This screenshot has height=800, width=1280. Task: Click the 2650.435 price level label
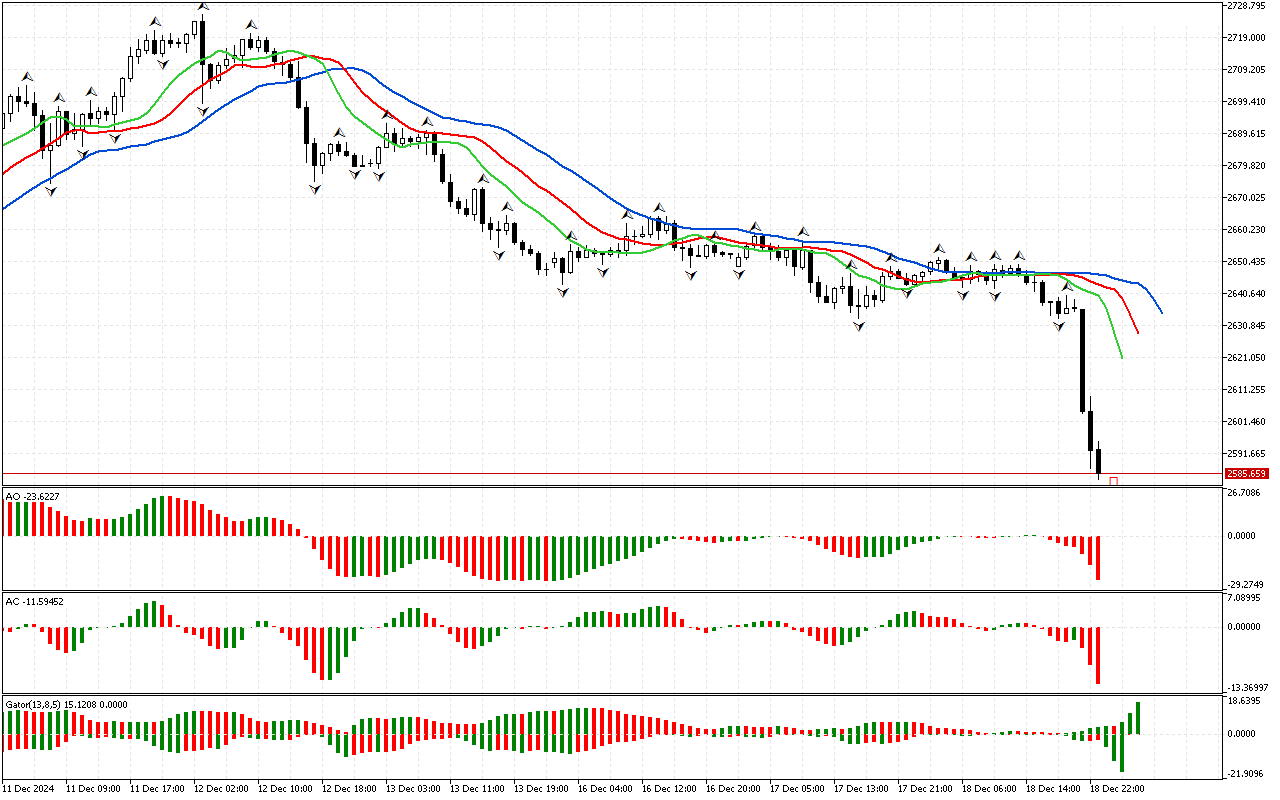(1247, 262)
